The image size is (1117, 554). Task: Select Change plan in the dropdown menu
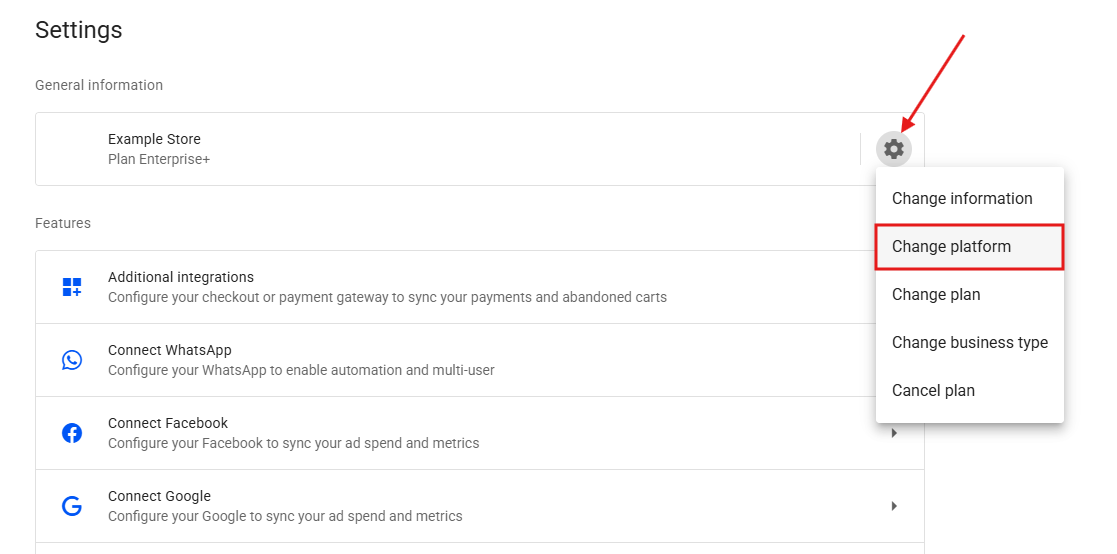(936, 294)
